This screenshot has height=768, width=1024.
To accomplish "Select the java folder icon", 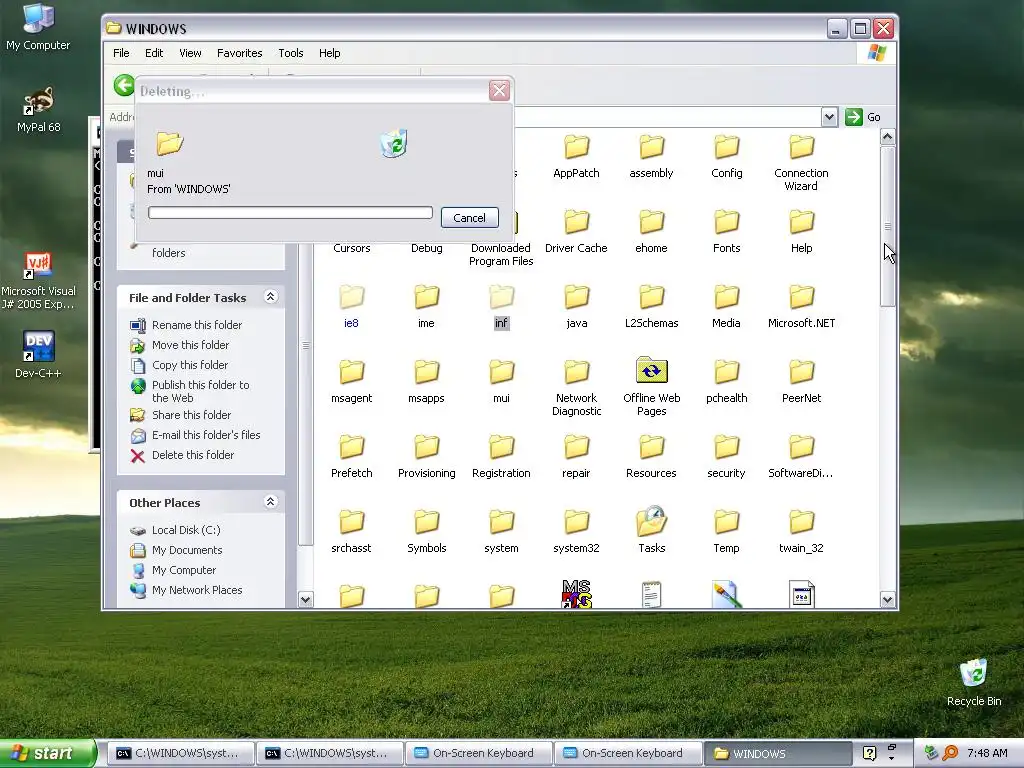I will click(576, 297).
